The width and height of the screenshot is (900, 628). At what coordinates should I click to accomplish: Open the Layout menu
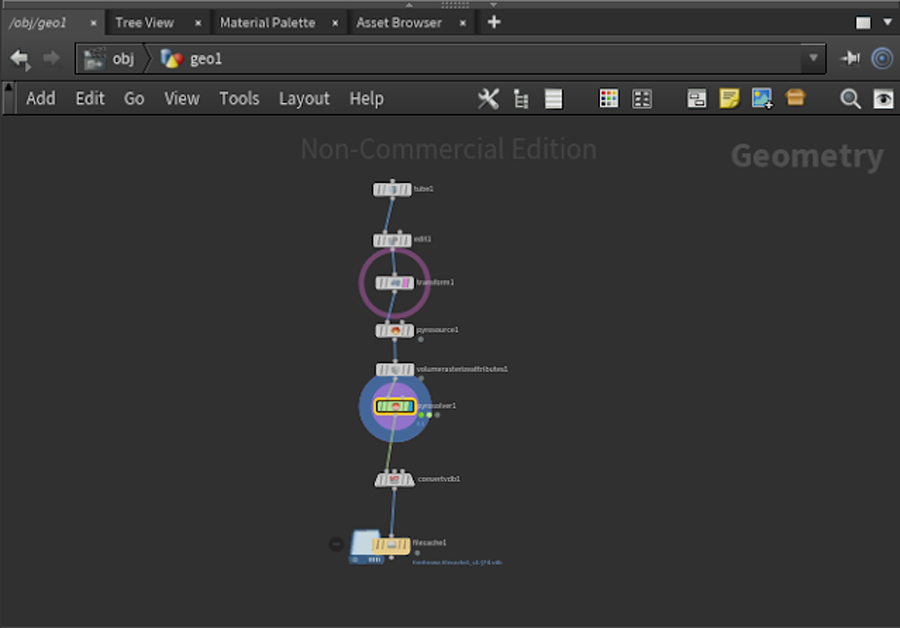pyautogui.click(x=304, y=98)
